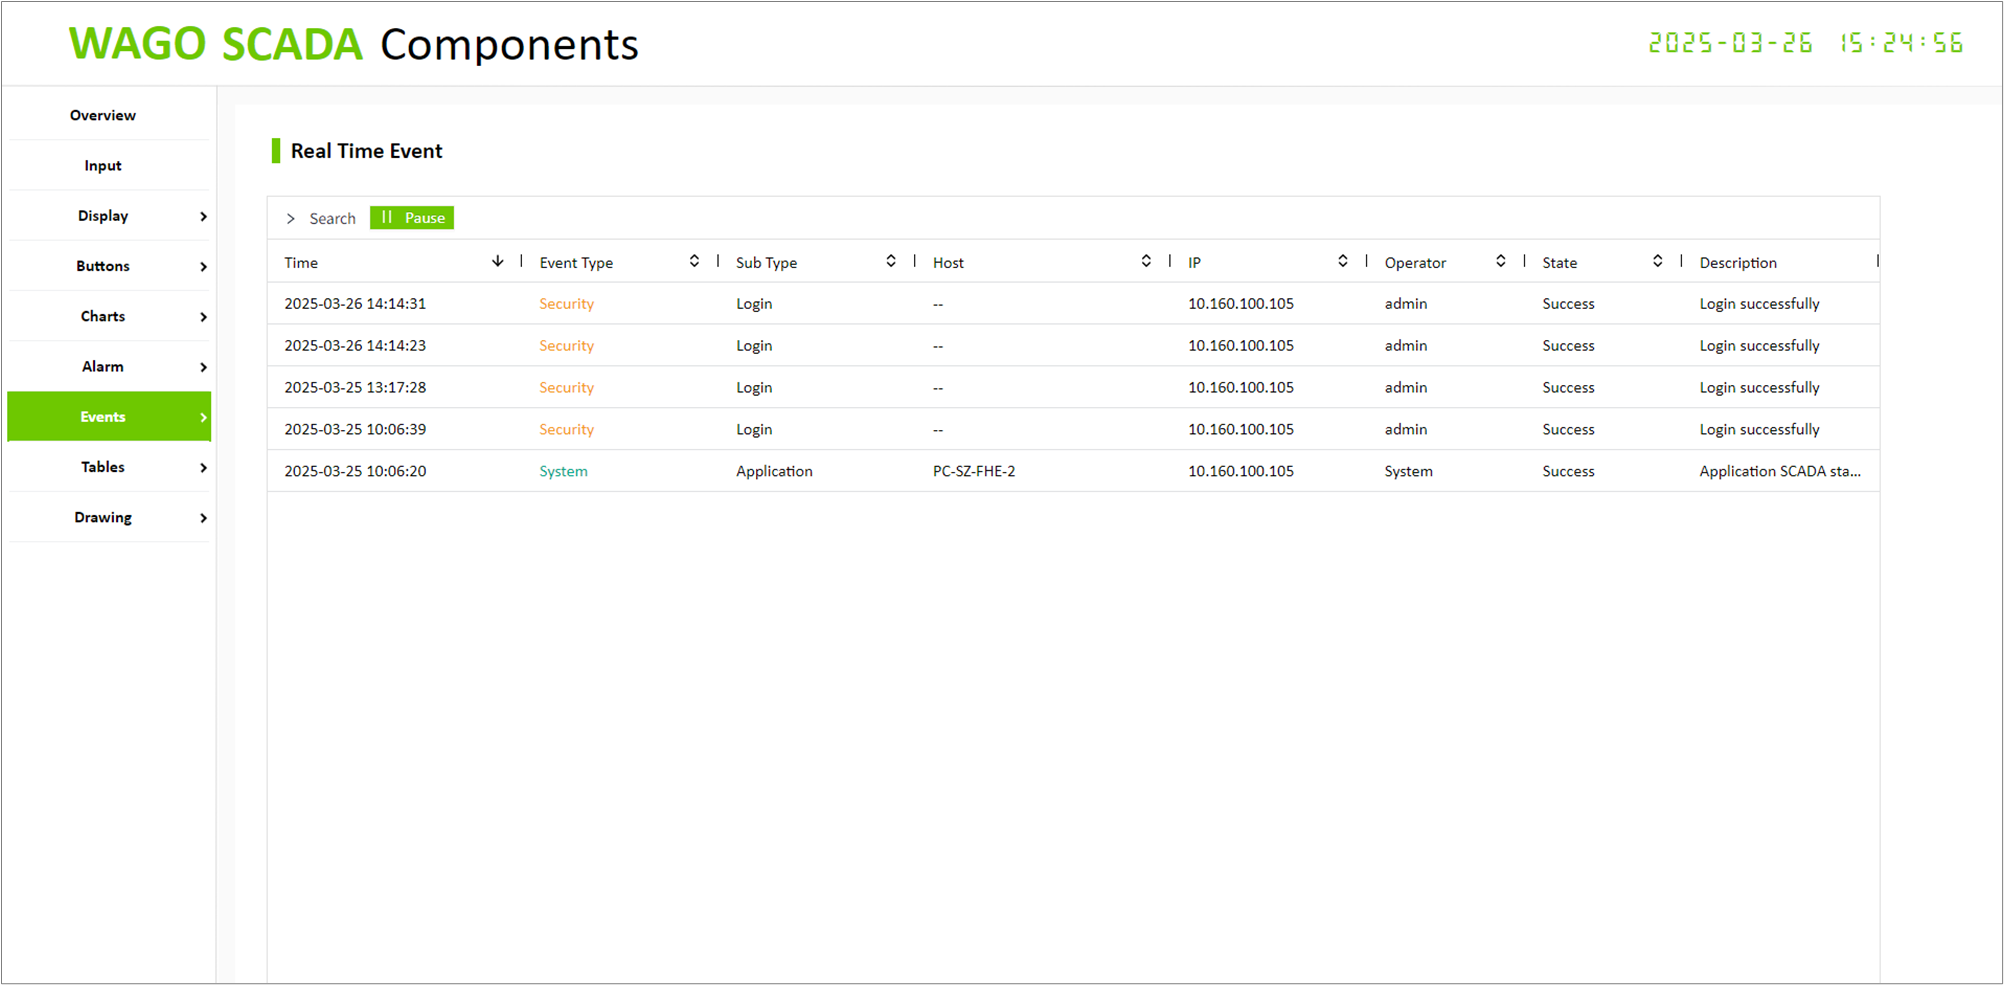Open the Overview page
Image resolution: width=2004 pixels, height=985 pixels.
(103, 115)
